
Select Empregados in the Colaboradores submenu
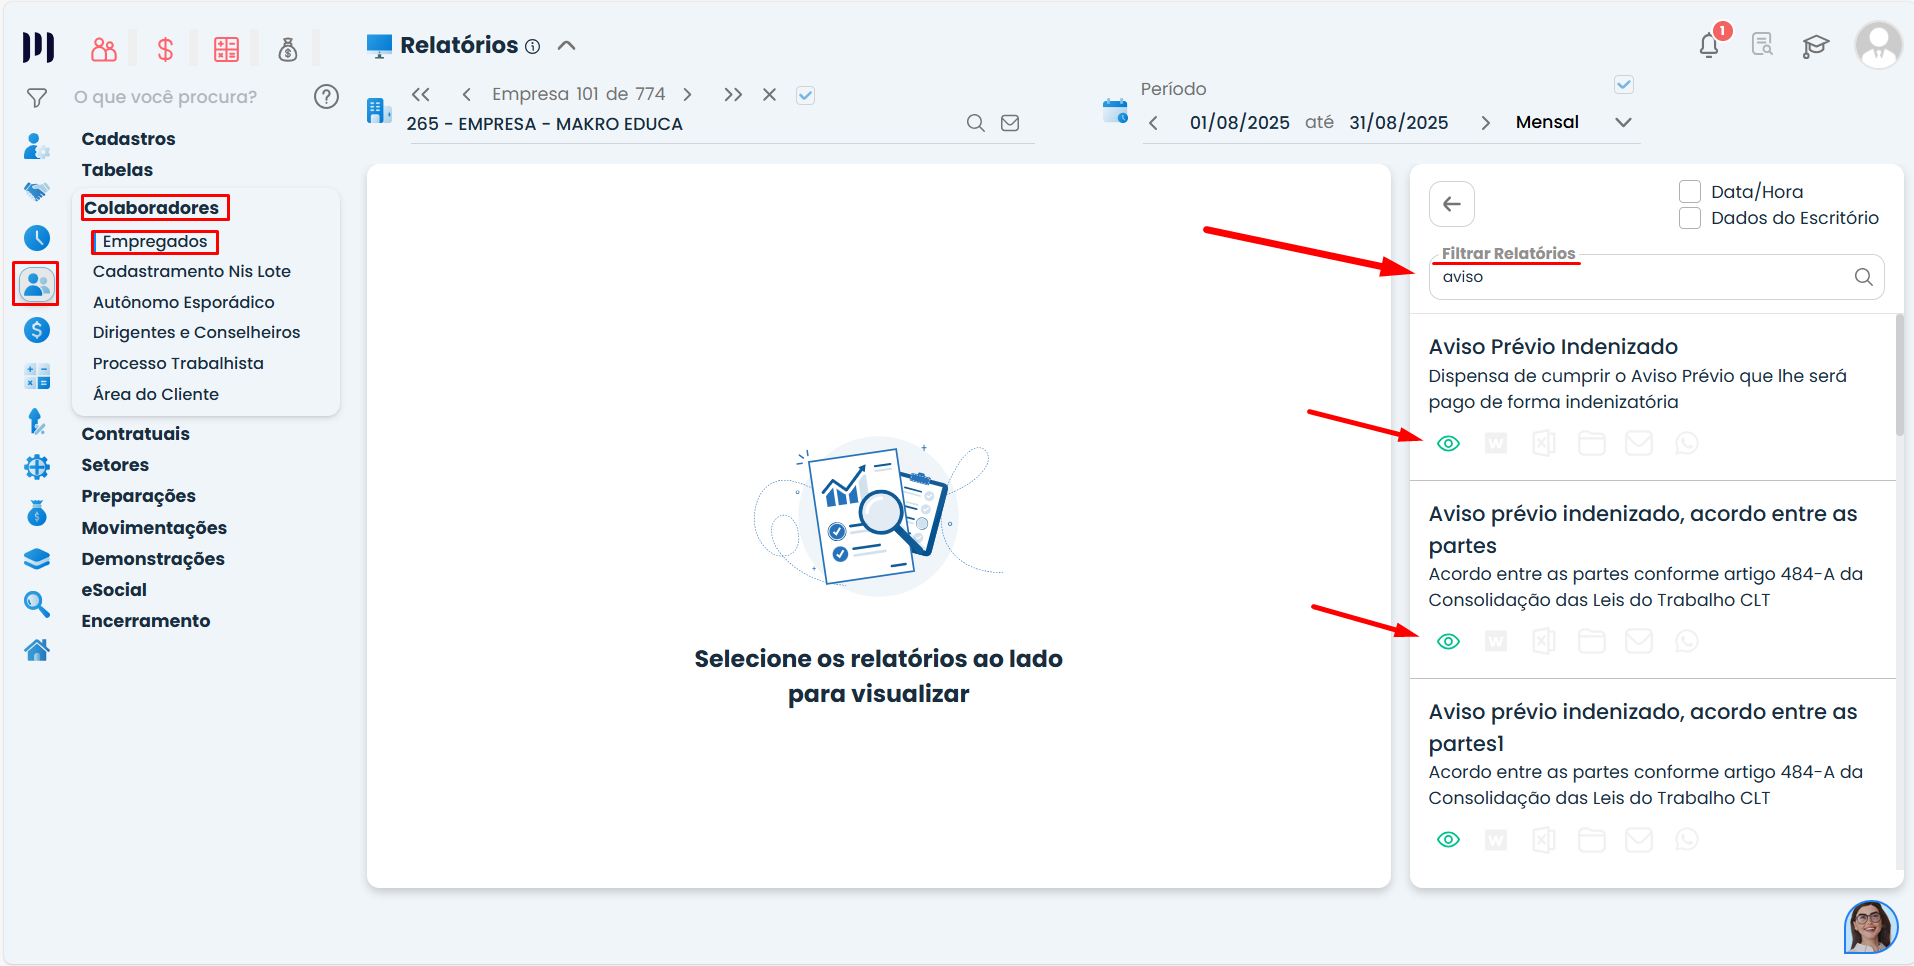click(155, 241)
